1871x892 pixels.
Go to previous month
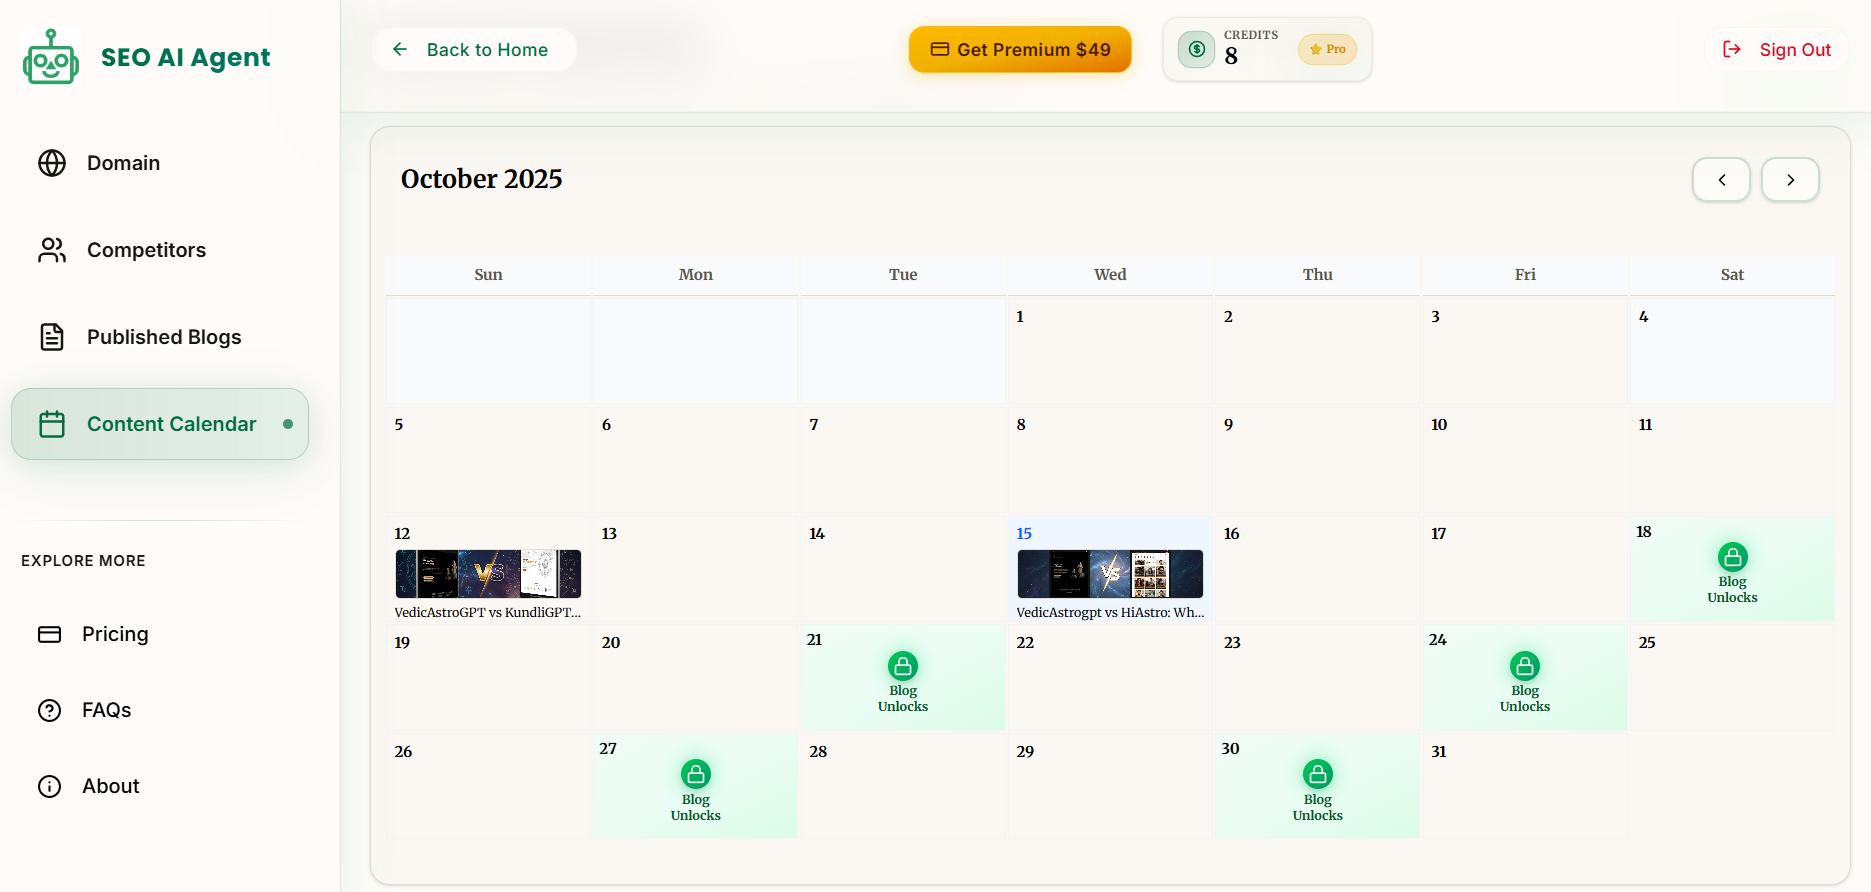point(1721,180)
